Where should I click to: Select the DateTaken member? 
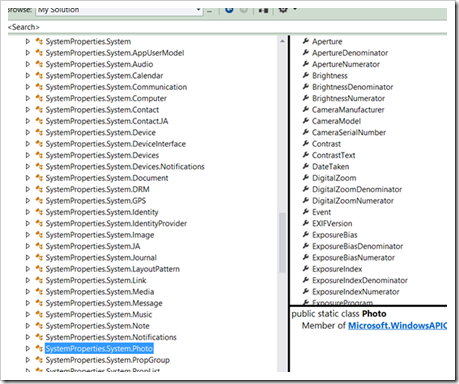[x=331, y=166]
